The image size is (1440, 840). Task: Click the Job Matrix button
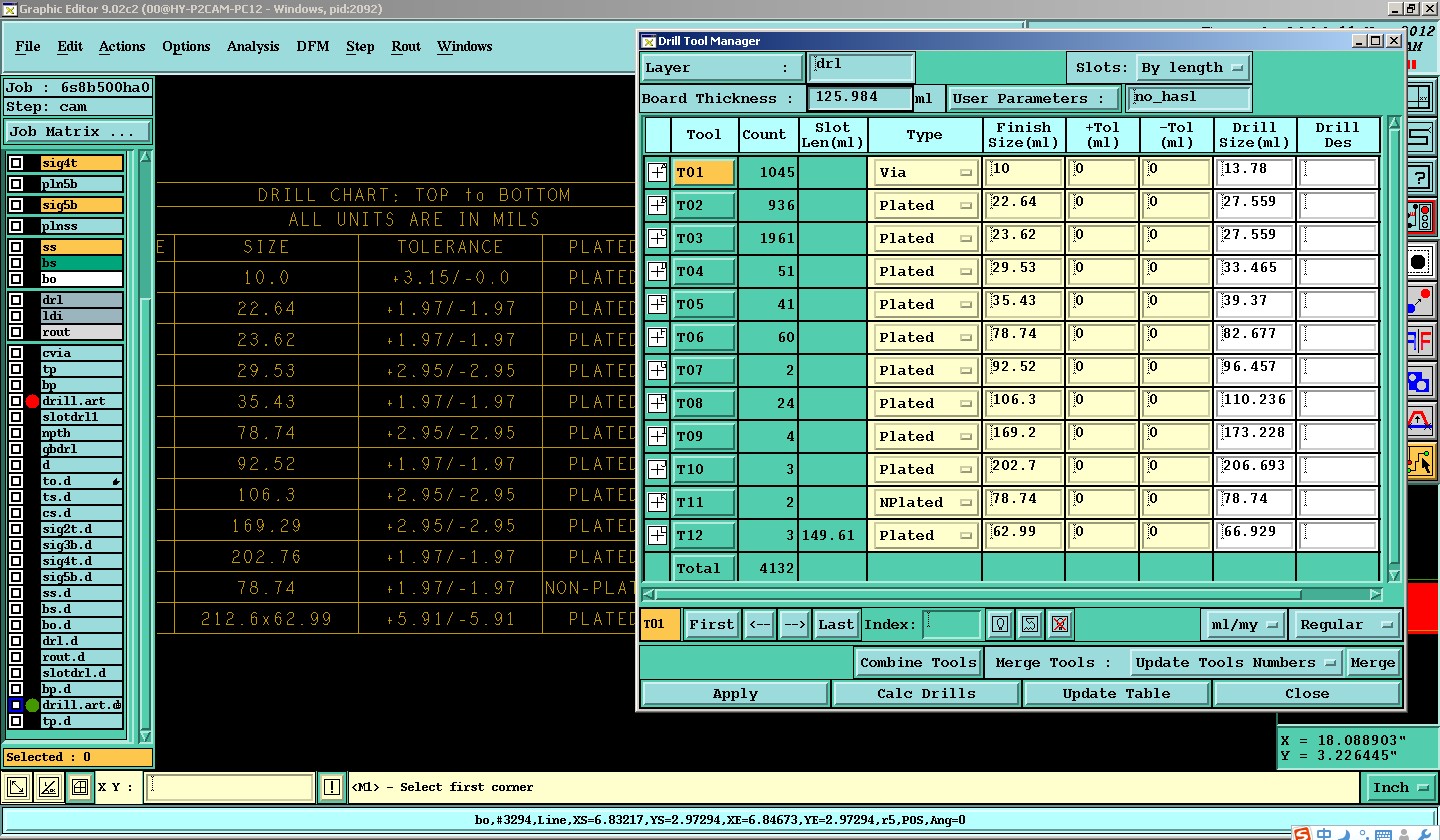pyautogui.click(x=77, y=131)
